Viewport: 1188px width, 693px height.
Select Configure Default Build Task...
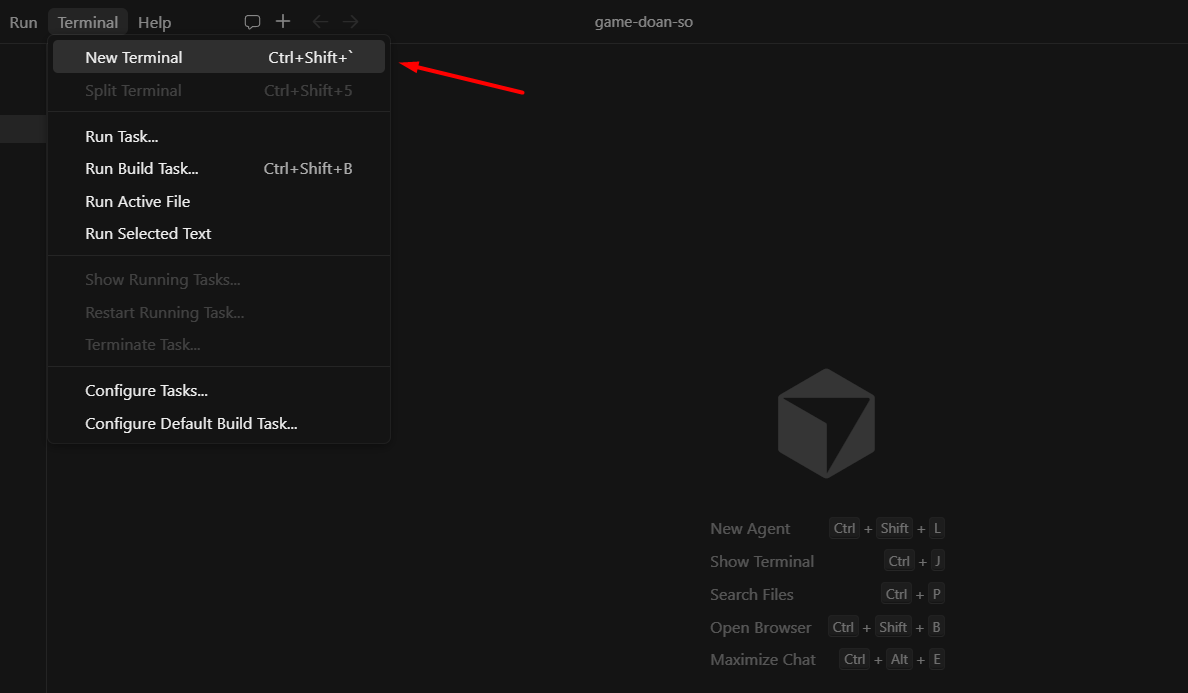pos(219,423)
